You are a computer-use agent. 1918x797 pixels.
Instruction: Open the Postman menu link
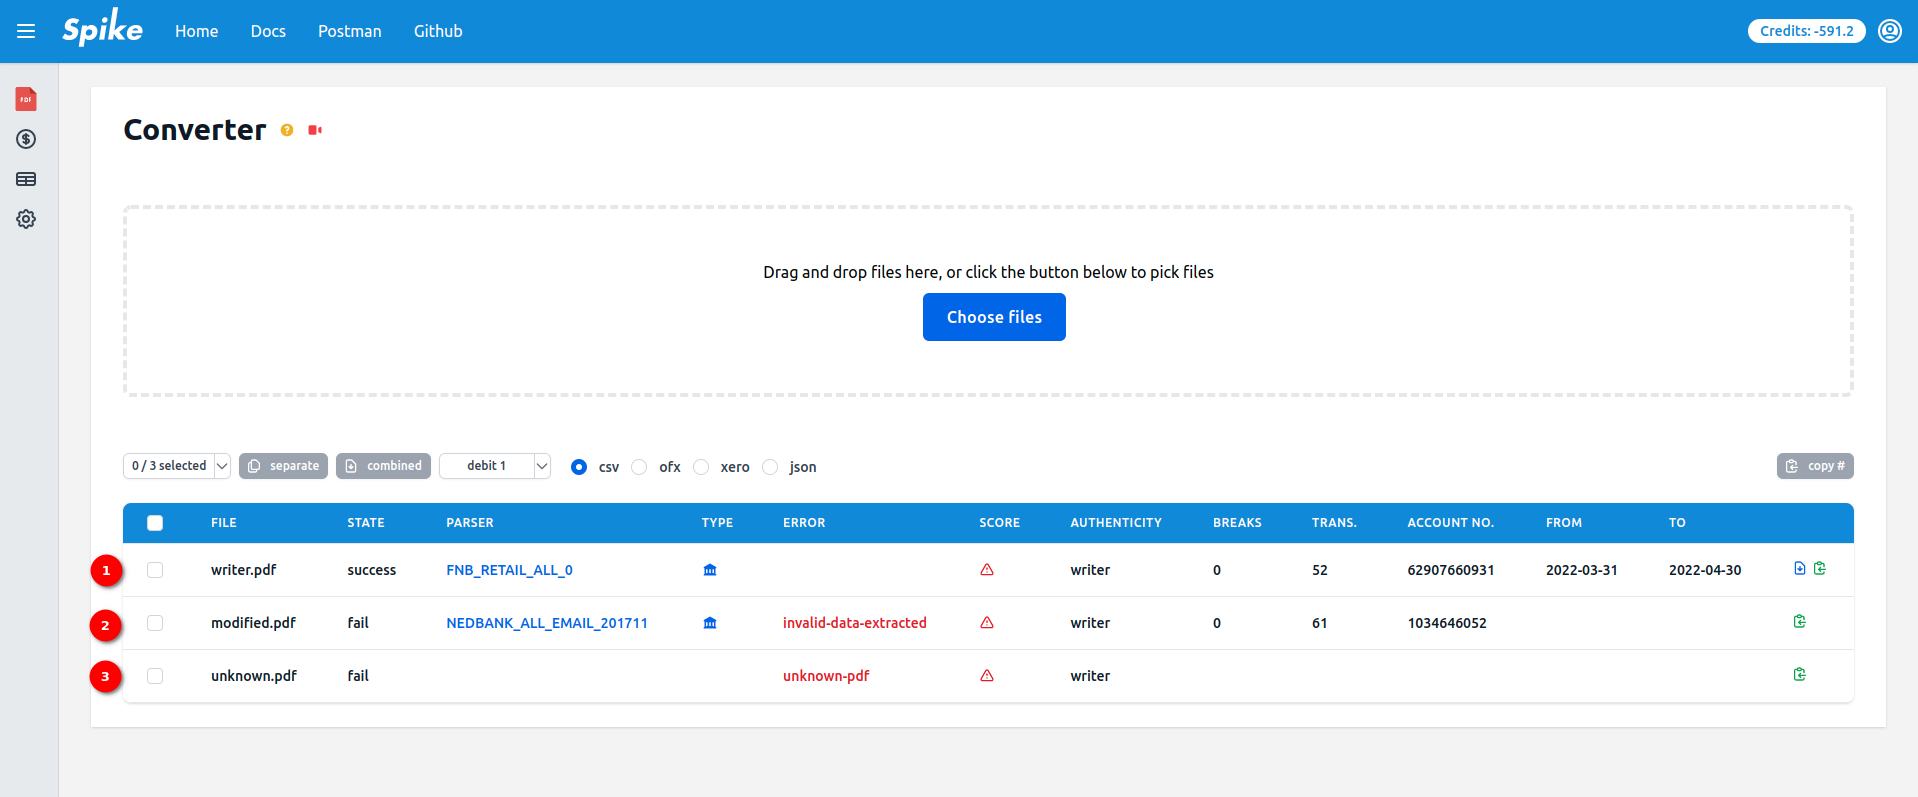[x=349, y=31]
